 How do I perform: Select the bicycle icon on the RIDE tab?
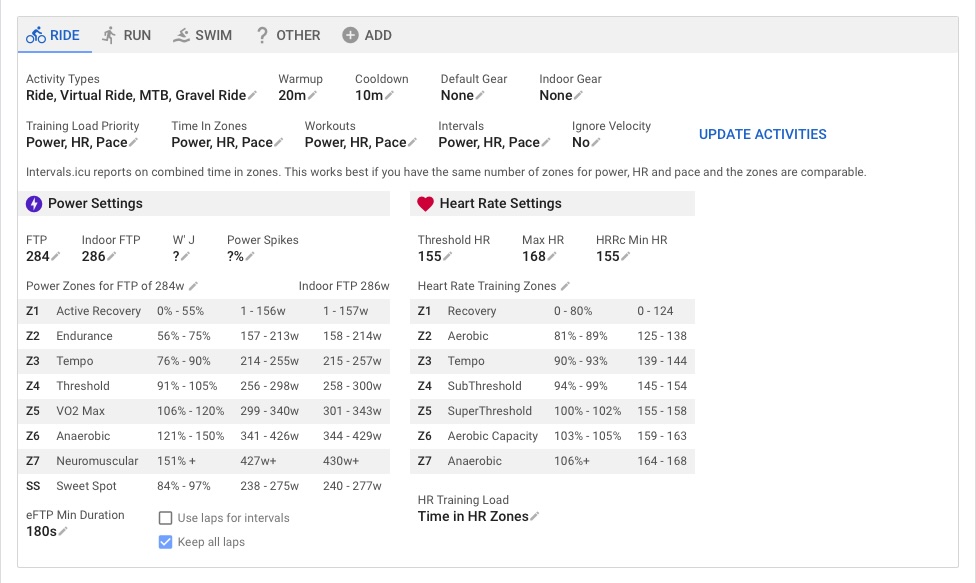pos(35,34)
